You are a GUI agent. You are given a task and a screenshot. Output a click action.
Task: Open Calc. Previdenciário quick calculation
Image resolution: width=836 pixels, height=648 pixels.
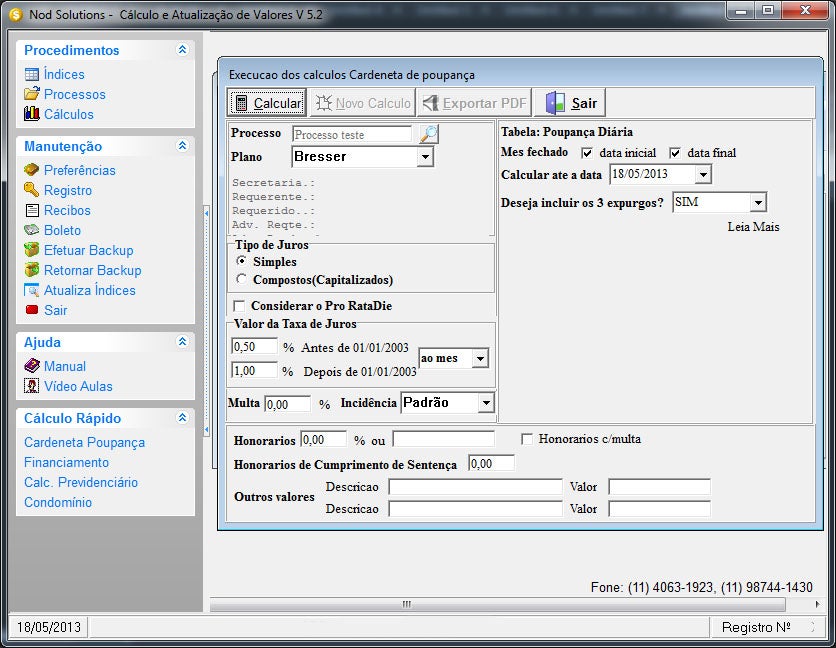81,482
